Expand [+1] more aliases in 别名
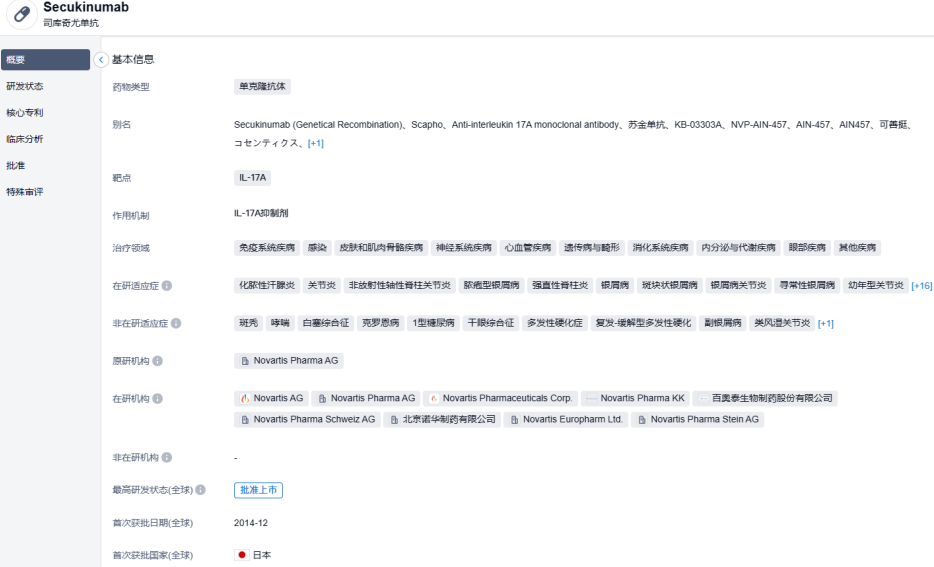Viewport: 934px width, 567px height. point(315,144)
